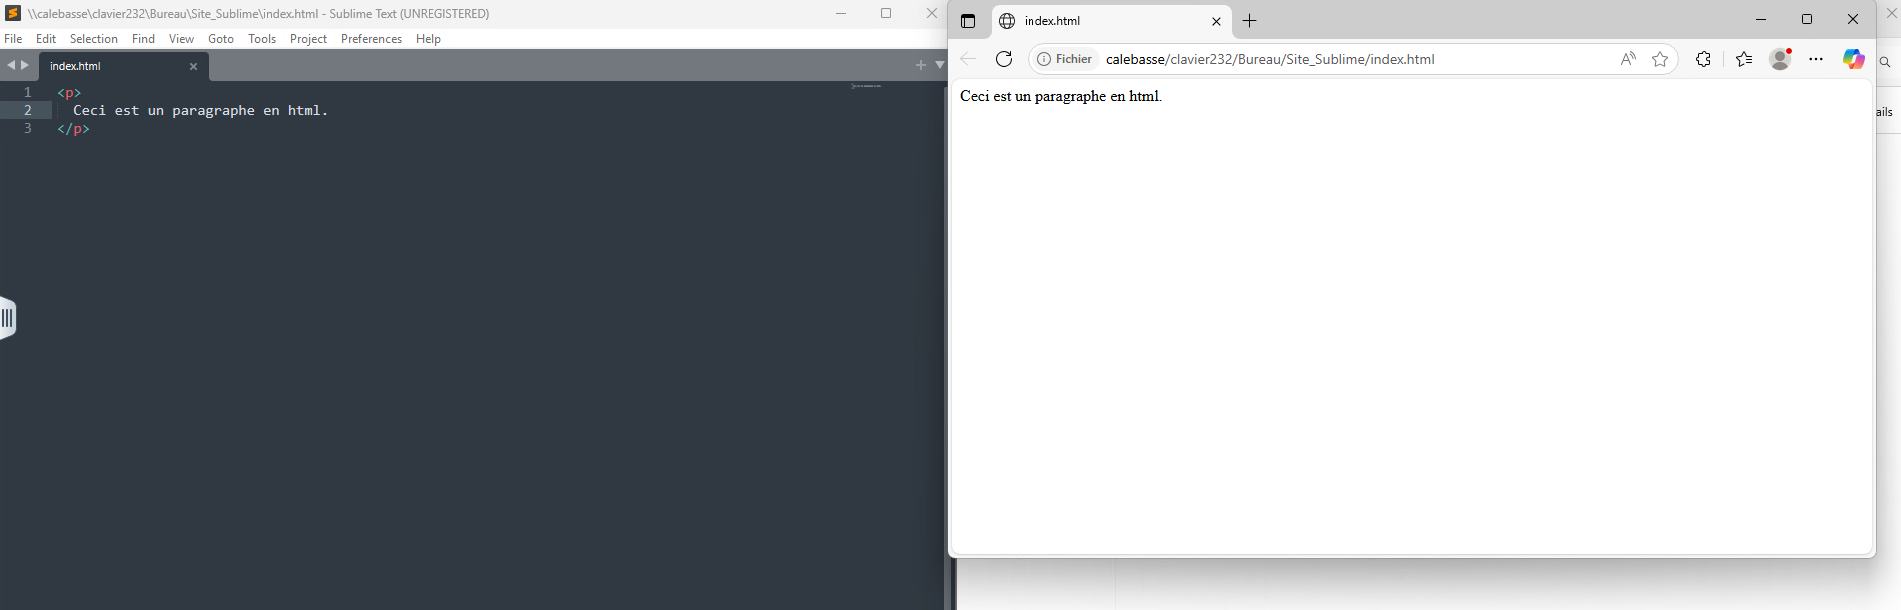Open the Find menu
Image resolution: width=1901 pixels, height=610 pixels.
coord(143,39)
